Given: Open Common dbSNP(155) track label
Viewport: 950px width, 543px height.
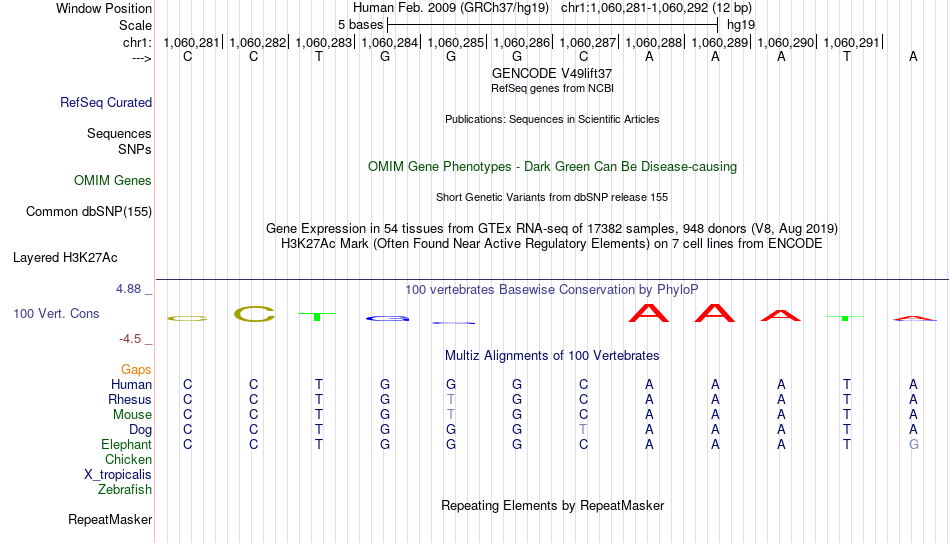Looking at the screenshot, I should (88, 212).
